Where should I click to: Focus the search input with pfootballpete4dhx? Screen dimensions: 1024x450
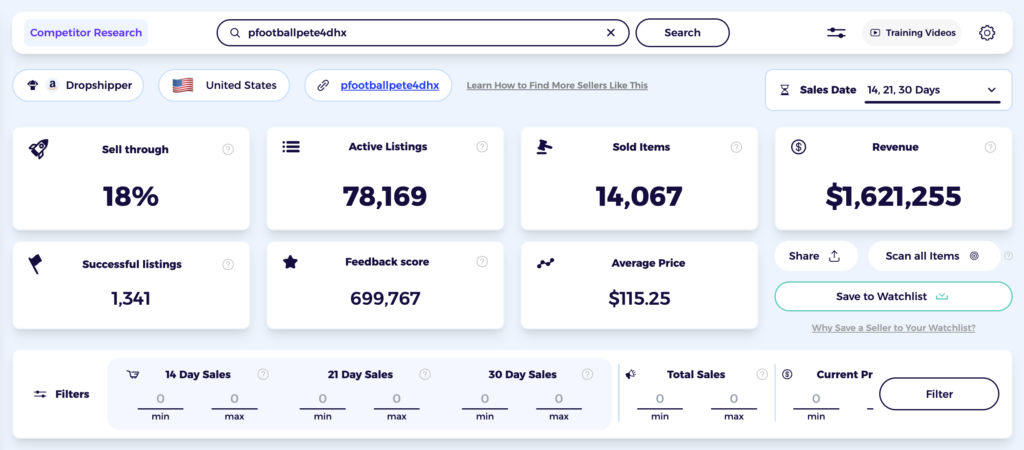point(424,33)
